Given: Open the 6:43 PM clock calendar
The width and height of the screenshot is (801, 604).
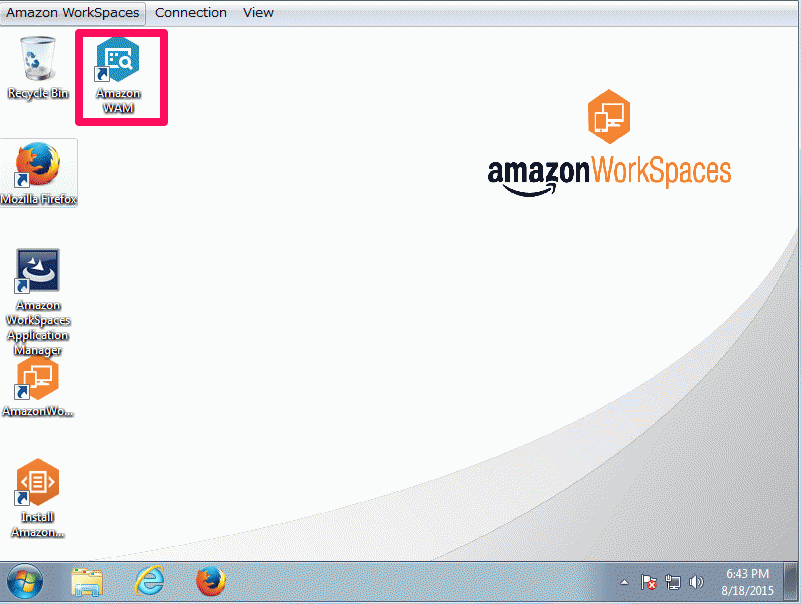Looking at the screenshot, I should [747, 582].
